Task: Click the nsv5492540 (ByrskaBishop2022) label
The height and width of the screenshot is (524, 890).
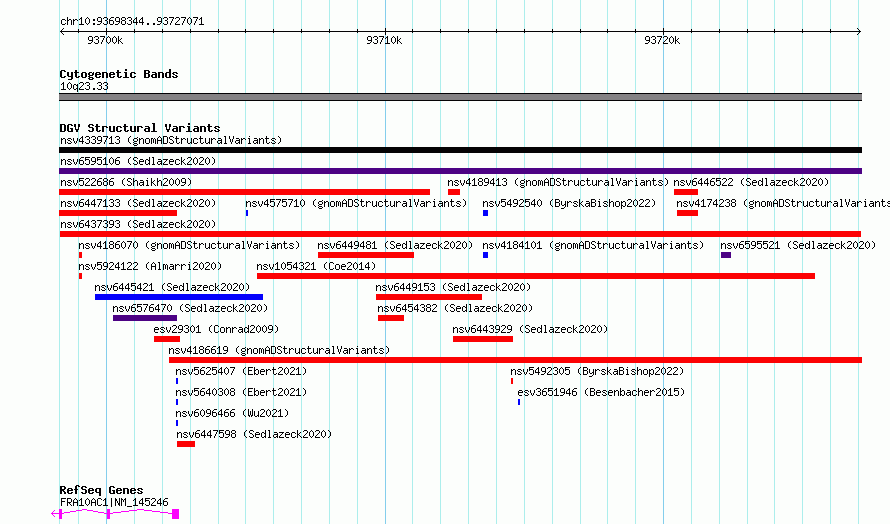Action: coord(569,203)
